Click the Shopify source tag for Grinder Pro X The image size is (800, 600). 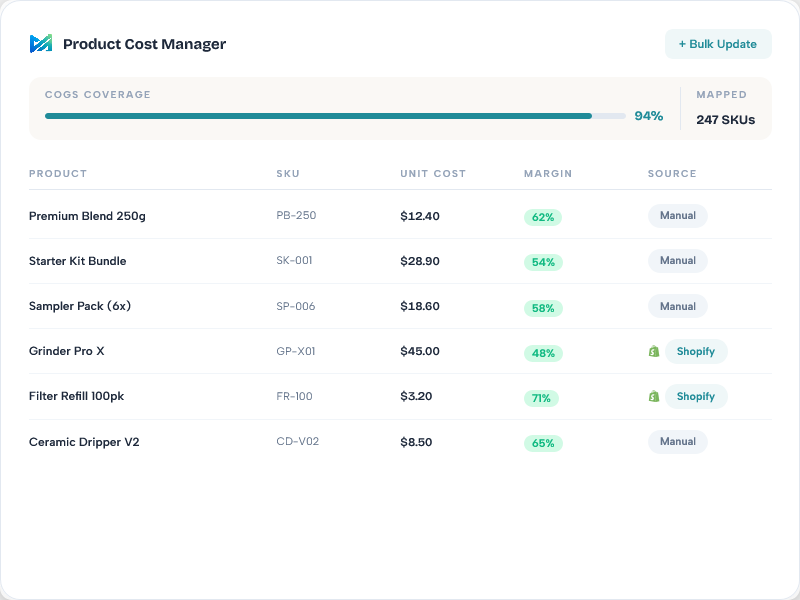(696, 352)
